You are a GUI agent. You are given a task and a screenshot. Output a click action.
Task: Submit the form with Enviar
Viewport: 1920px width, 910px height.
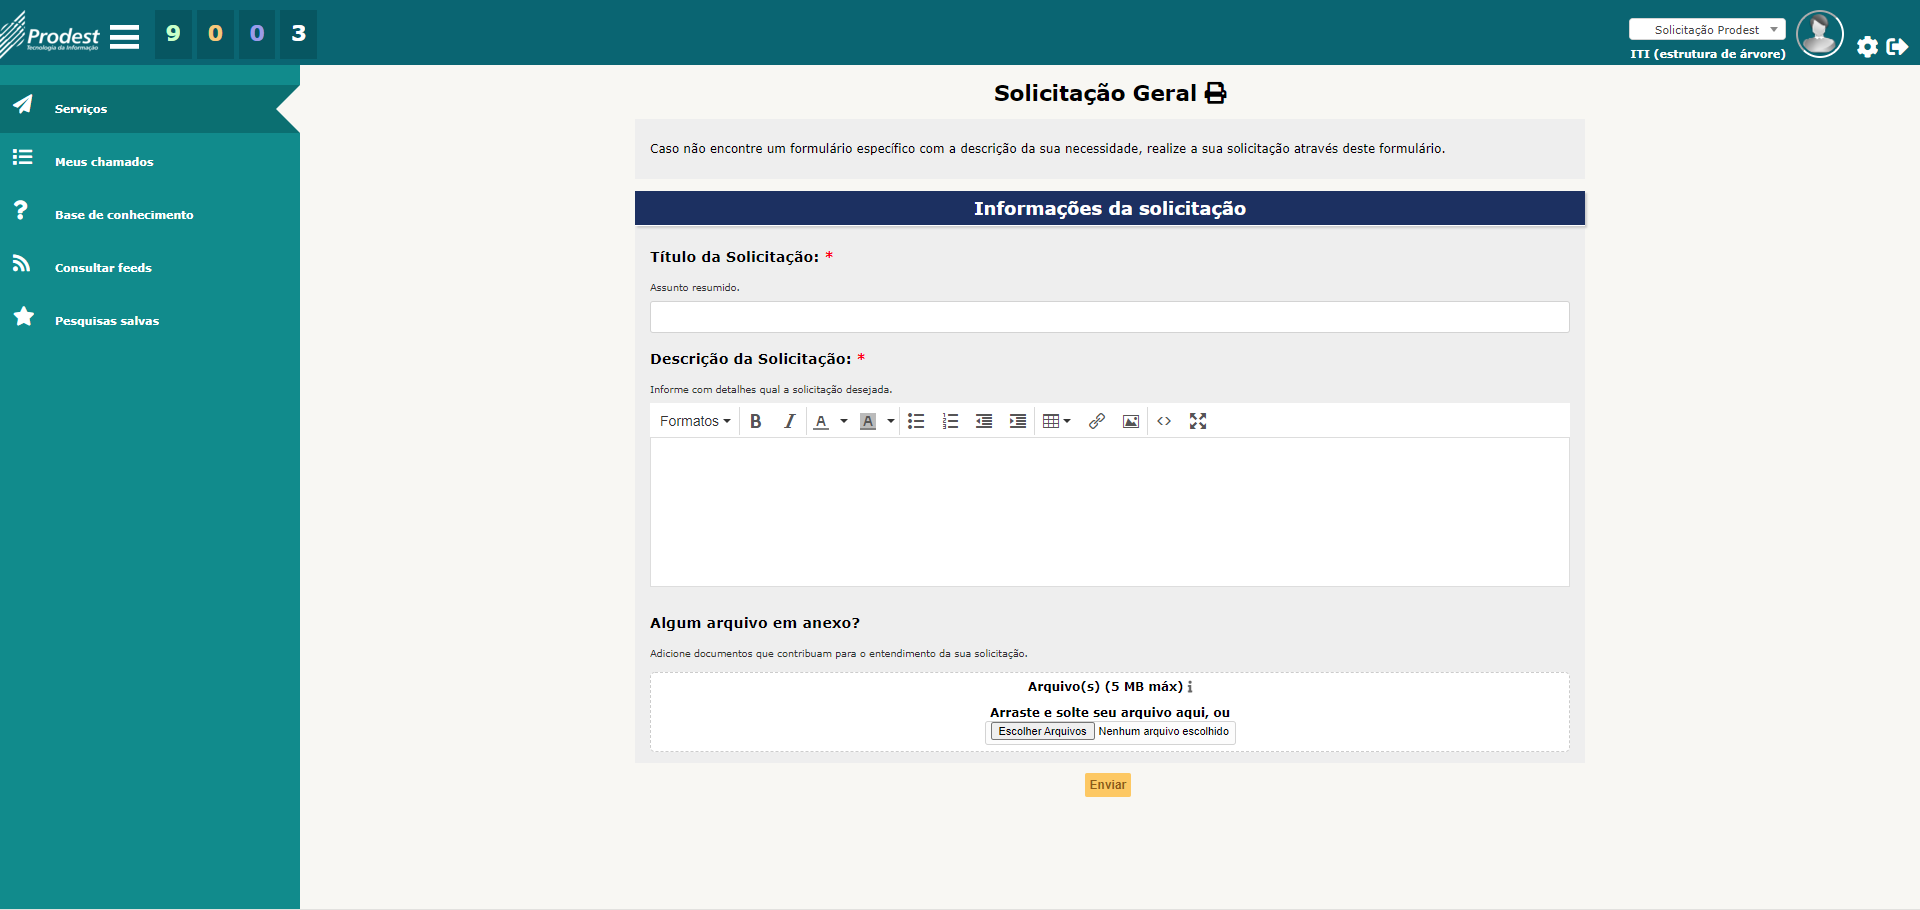point(1107,785)
